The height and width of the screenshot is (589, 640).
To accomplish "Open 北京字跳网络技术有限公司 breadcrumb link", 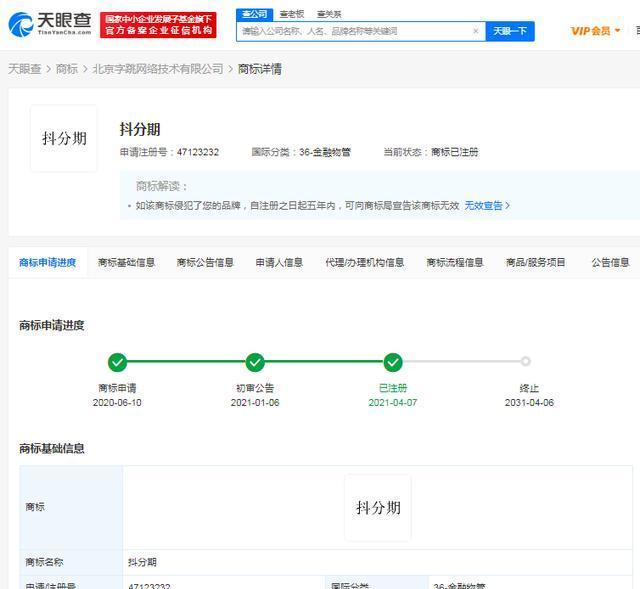I will coord(158,69).
